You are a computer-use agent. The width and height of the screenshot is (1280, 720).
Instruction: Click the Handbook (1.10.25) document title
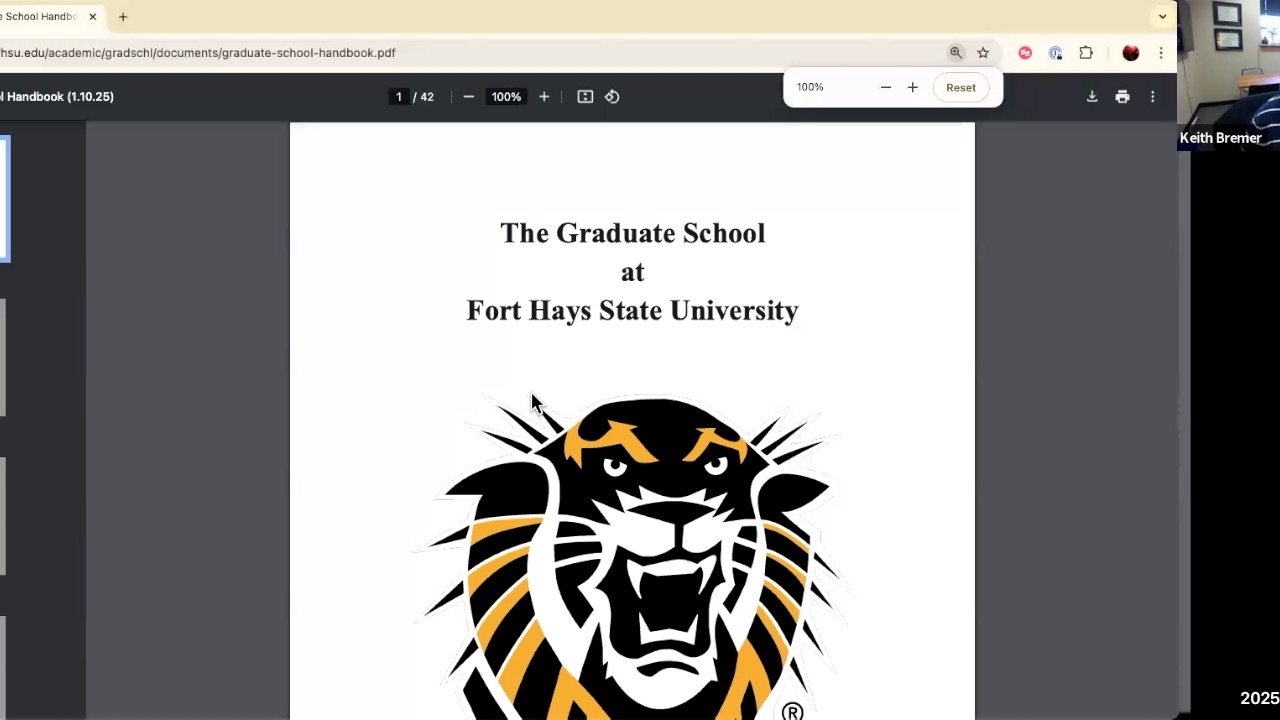[x=57, y=97]
